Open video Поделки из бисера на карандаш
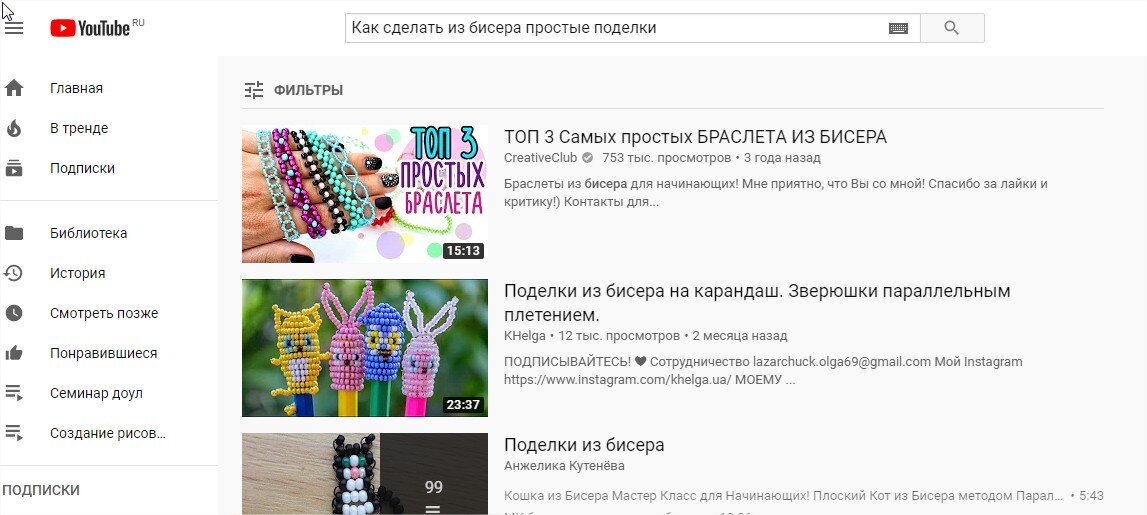Image resolution: width=1147 pixels, height=515 pixels. 757,303
